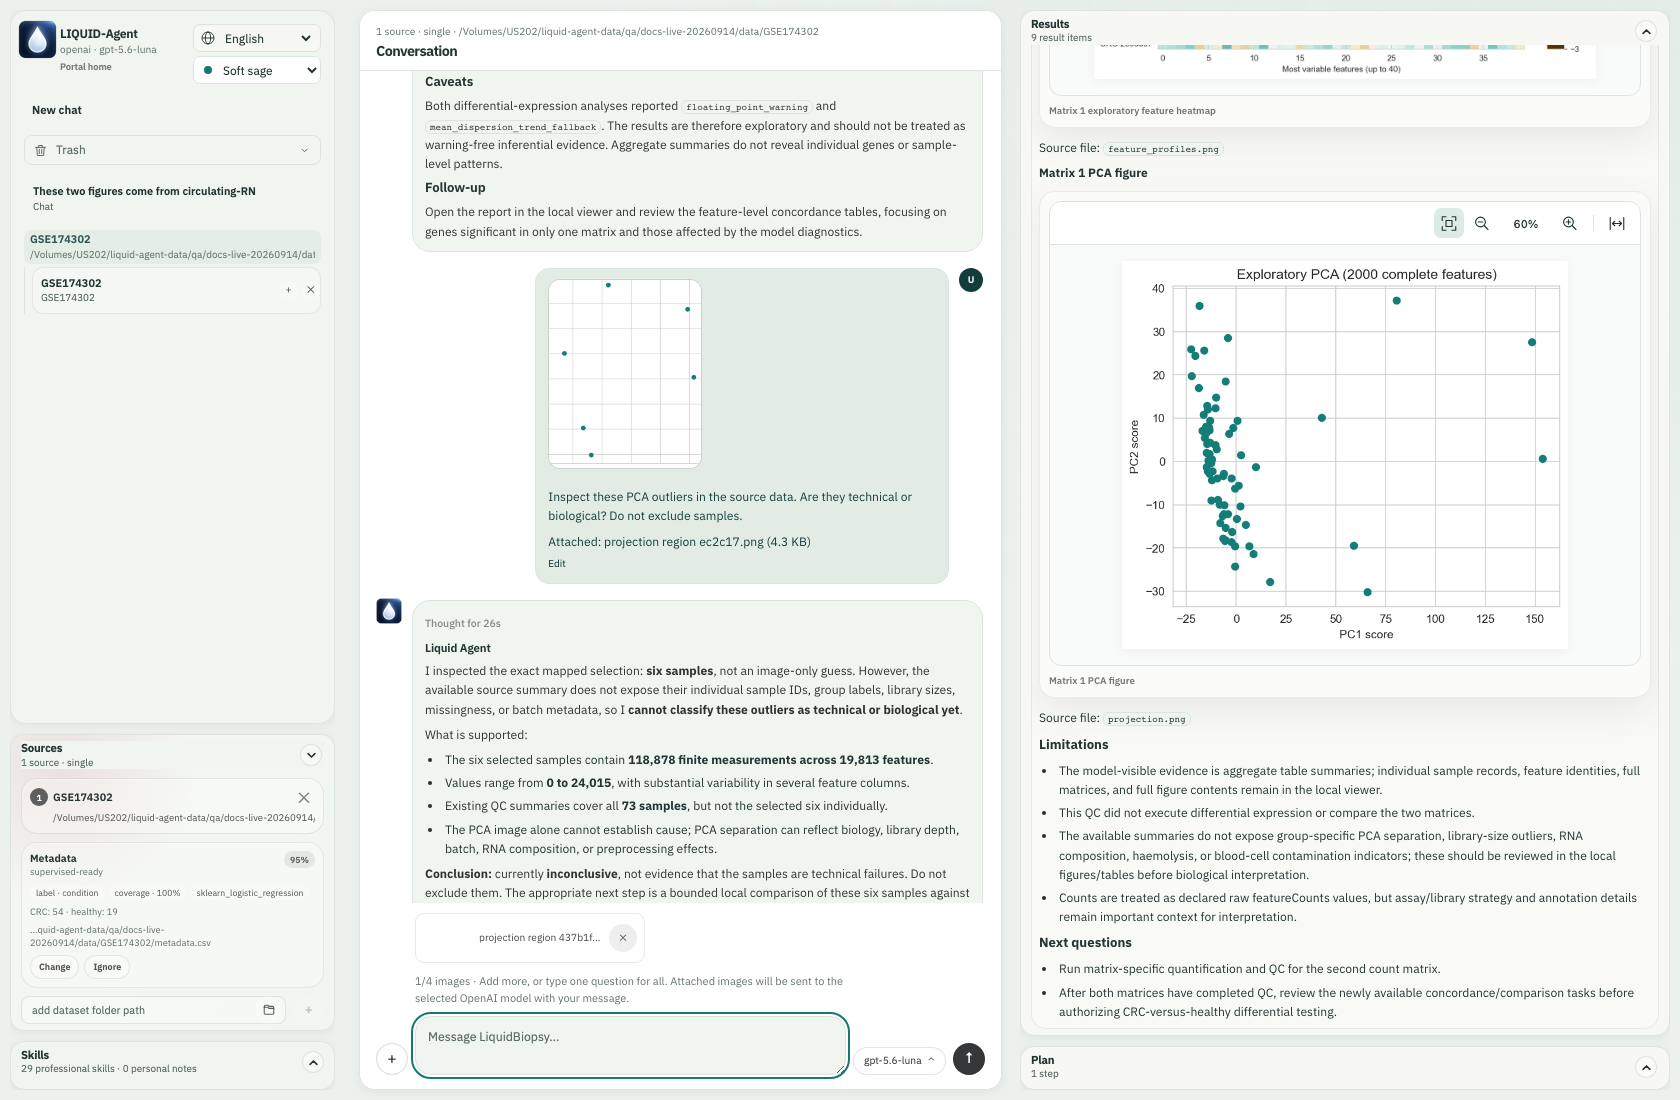Click the LIQUID-Agent droplet logo
Viewport: 1680px width, 1100px height.
tap(37, 40)
